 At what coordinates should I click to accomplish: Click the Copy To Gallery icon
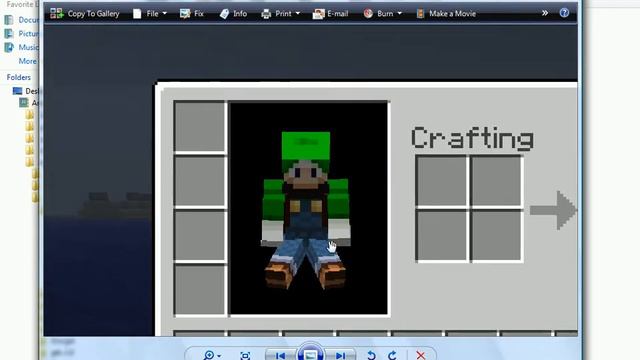57,13
